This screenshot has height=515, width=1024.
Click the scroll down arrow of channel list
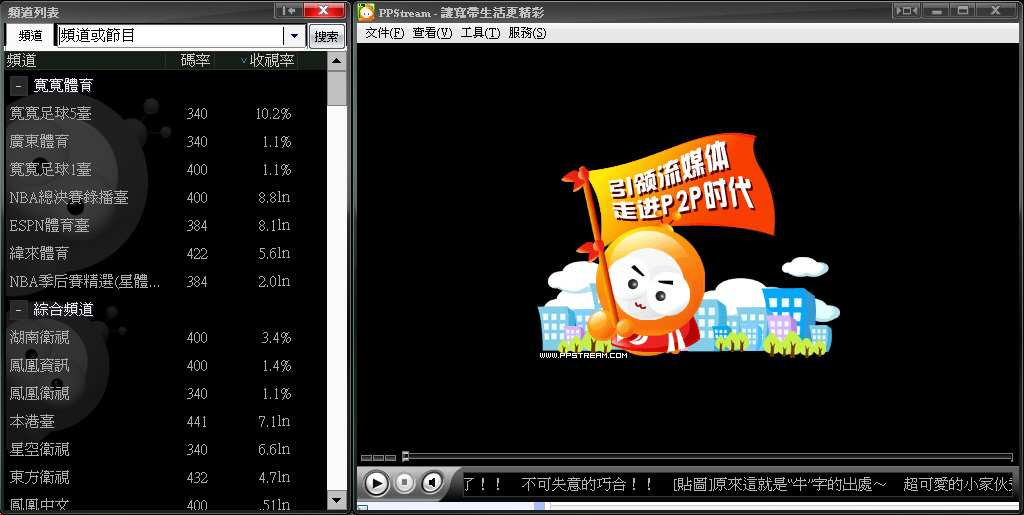click(x=336, y=501)
